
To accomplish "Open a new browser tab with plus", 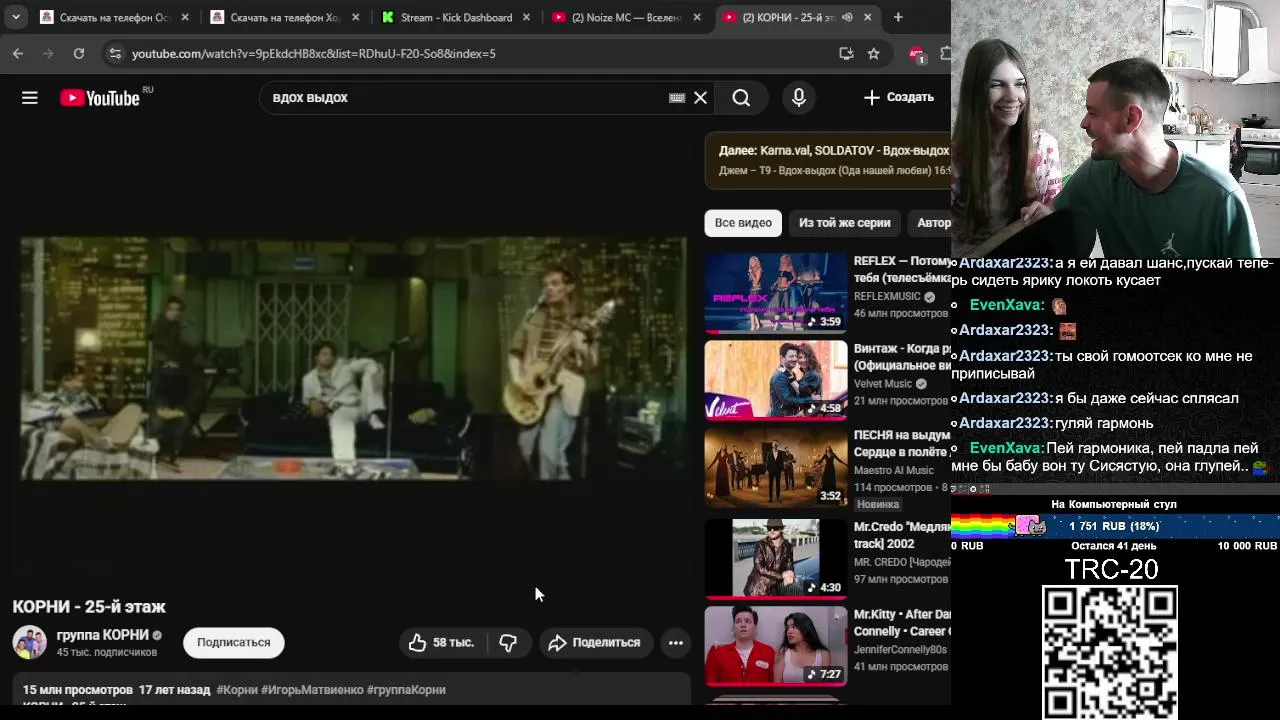I will click(x=898, y=17).
